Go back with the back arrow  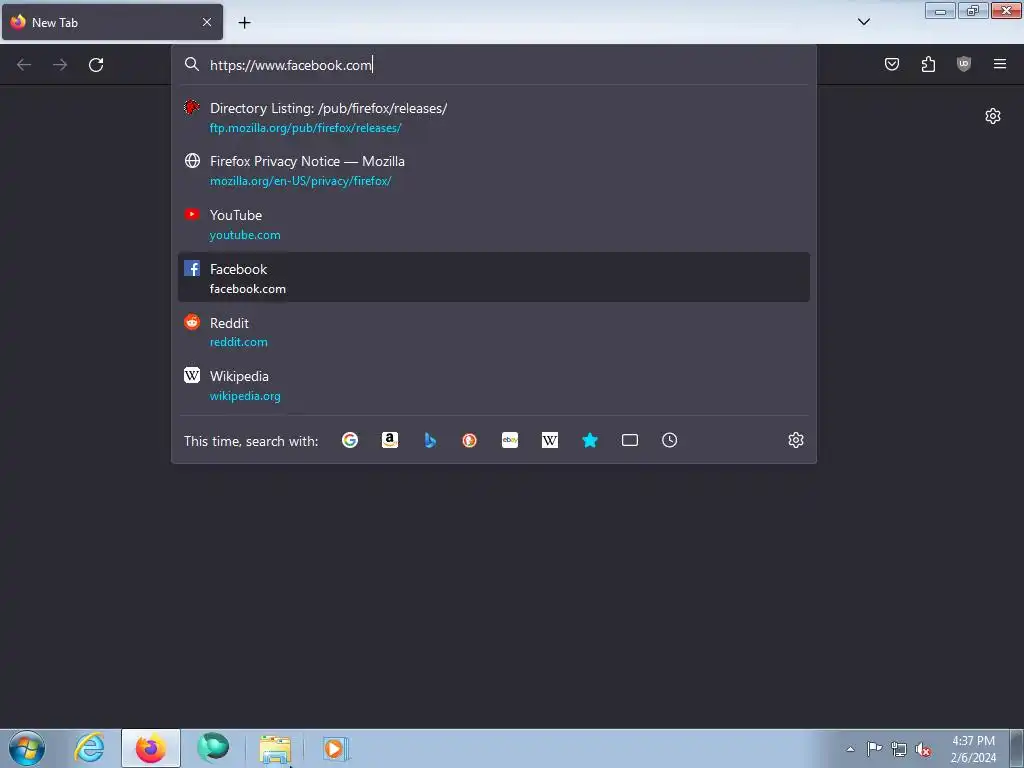[24, 65]
